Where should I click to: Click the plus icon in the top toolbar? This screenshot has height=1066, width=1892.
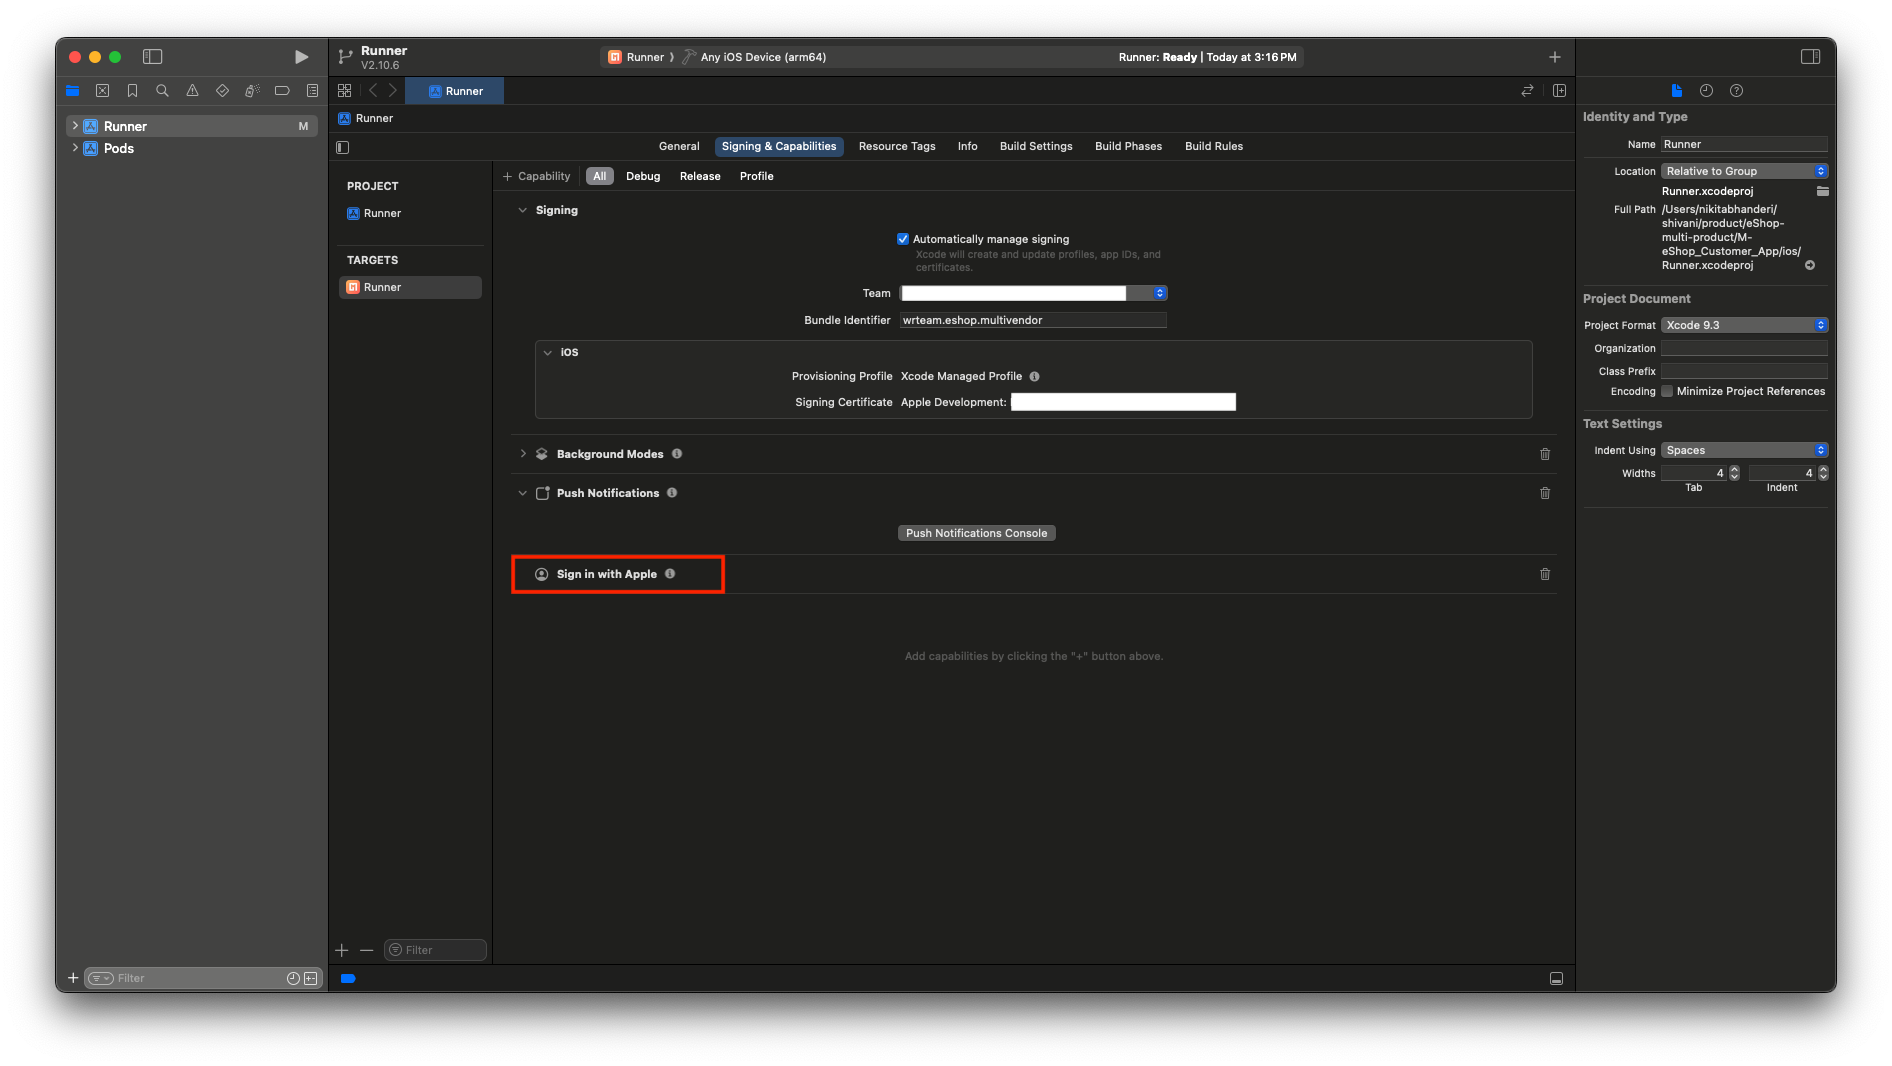1554,57
